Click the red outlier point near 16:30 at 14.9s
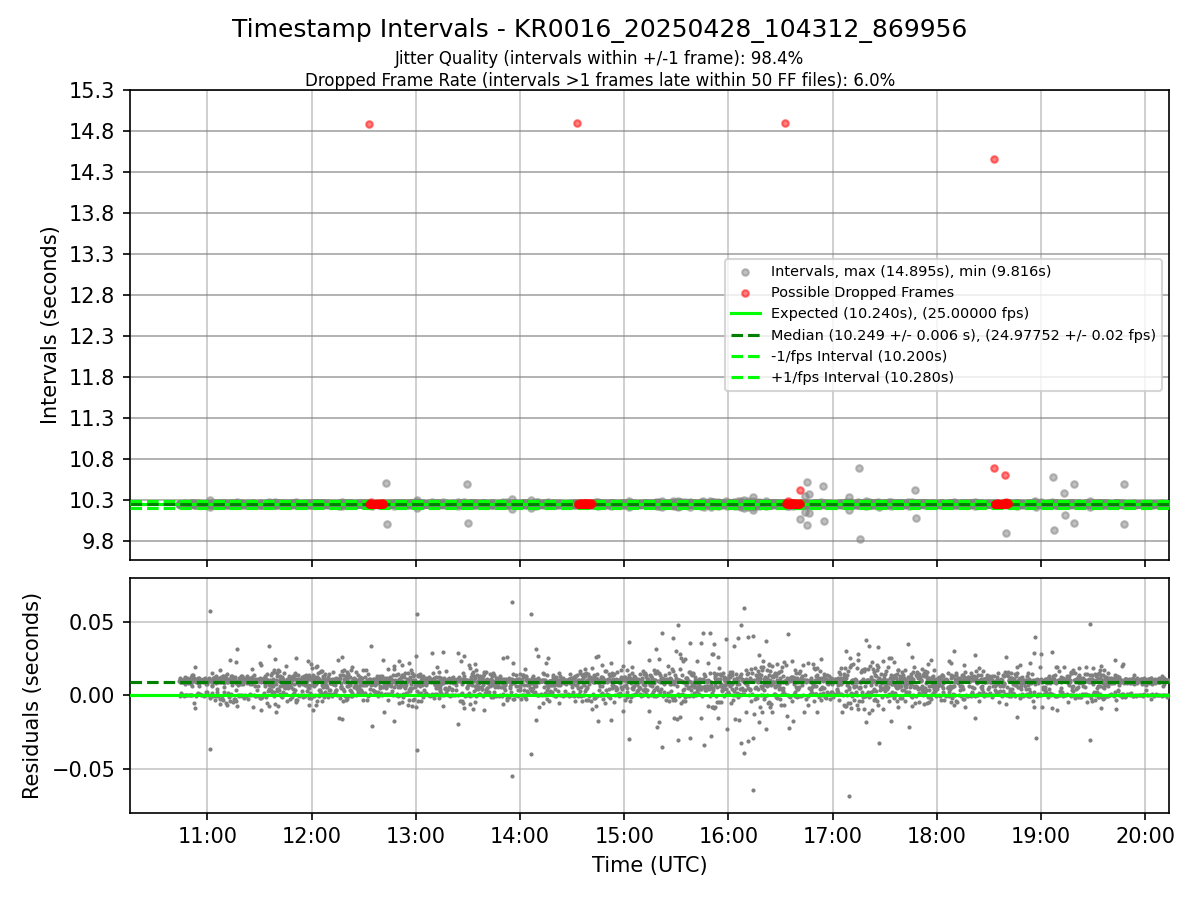Viewport: 1200px width, 900px height. 785,123
